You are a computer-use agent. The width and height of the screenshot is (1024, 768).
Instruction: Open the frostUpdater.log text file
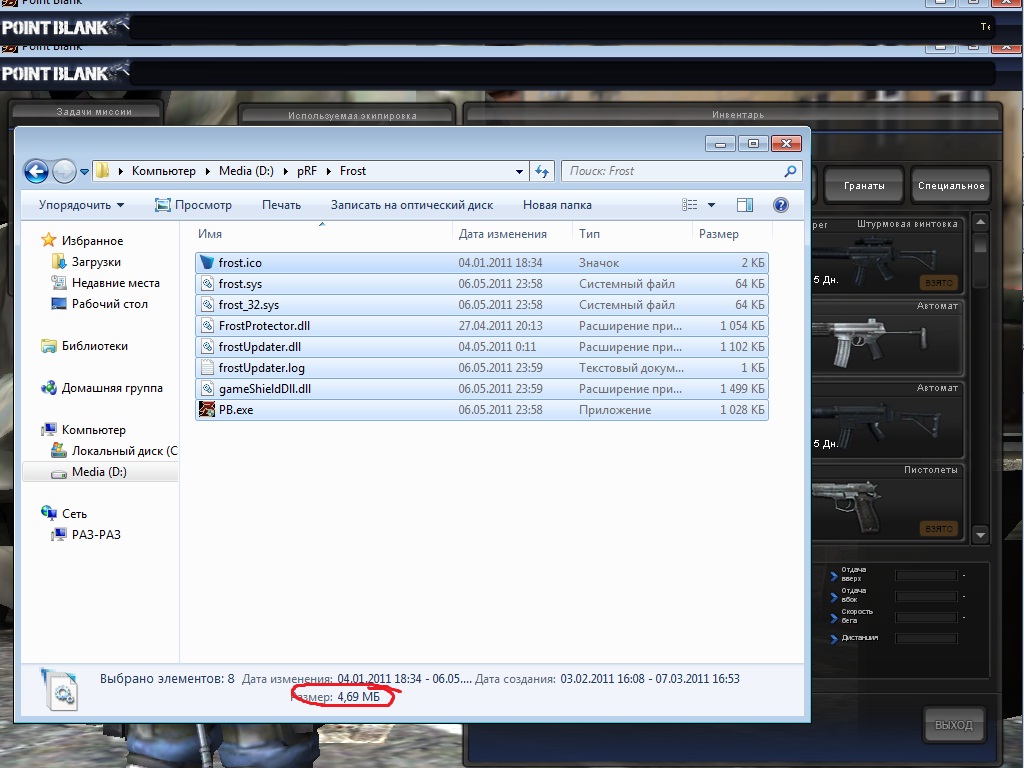(261, 368)
